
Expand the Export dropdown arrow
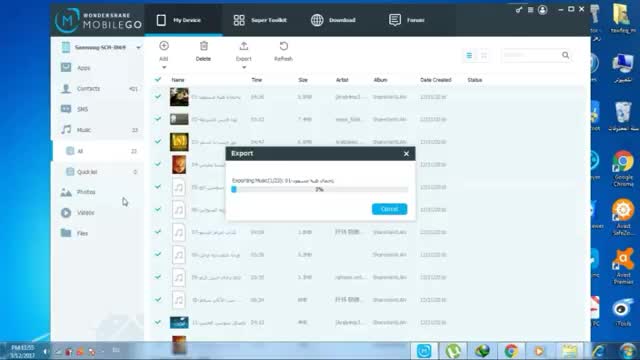[x=244, y=67]
